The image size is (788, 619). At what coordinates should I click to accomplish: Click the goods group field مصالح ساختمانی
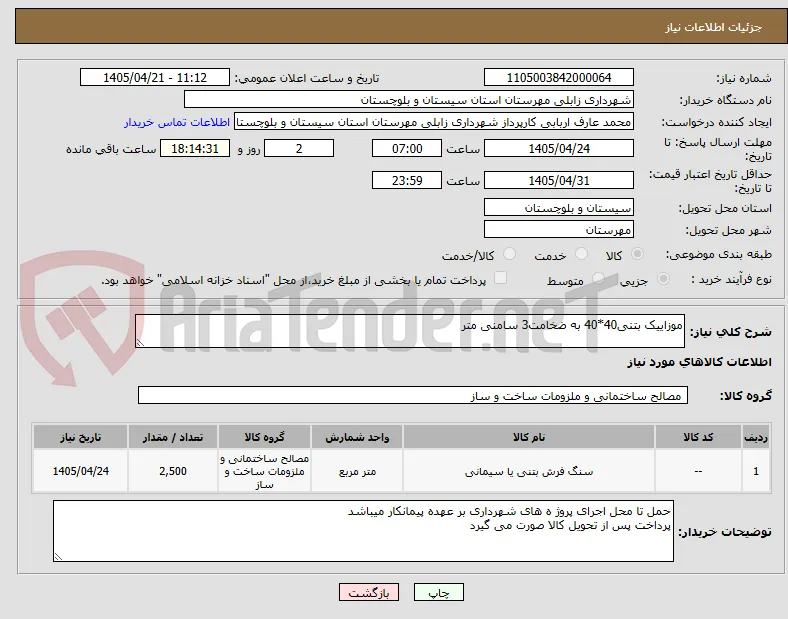pyautogui.click(x=413, y=395)
